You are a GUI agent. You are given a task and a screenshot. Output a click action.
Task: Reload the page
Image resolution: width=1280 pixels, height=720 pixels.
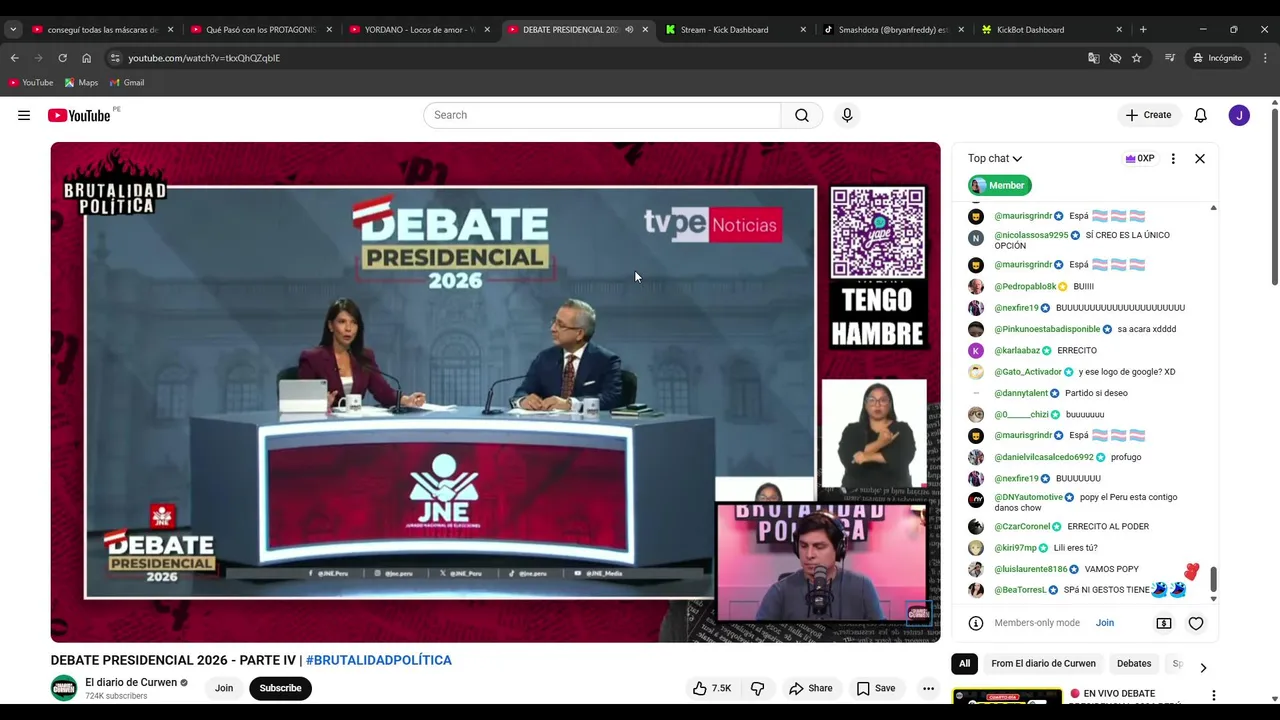click(62, 58)
